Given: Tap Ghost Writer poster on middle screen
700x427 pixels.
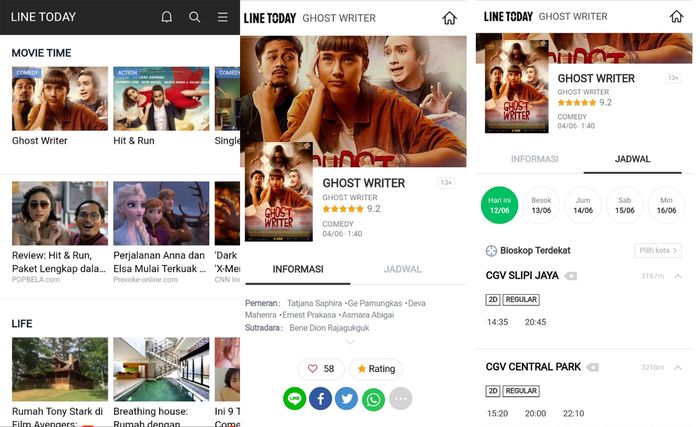Looking at the screenshot, I should point(279,192).
